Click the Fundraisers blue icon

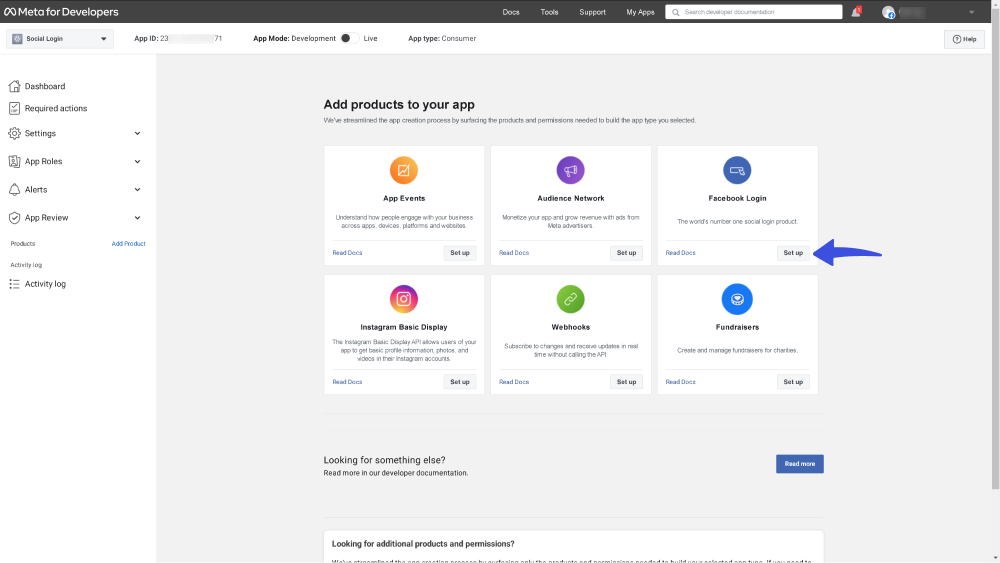pos(737,299)
